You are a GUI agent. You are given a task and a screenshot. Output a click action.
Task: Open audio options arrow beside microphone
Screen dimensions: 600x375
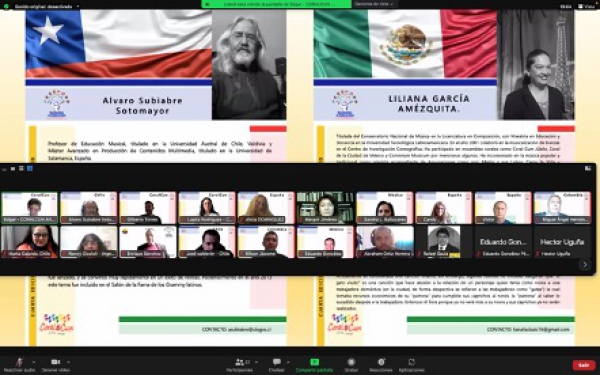pos(33,362)
